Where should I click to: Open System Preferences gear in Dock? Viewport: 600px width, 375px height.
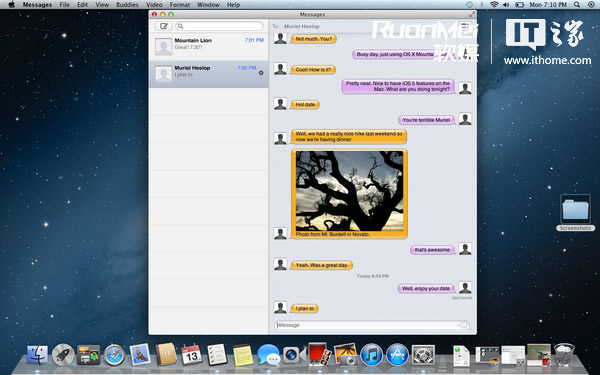click(x=423, y=355)
